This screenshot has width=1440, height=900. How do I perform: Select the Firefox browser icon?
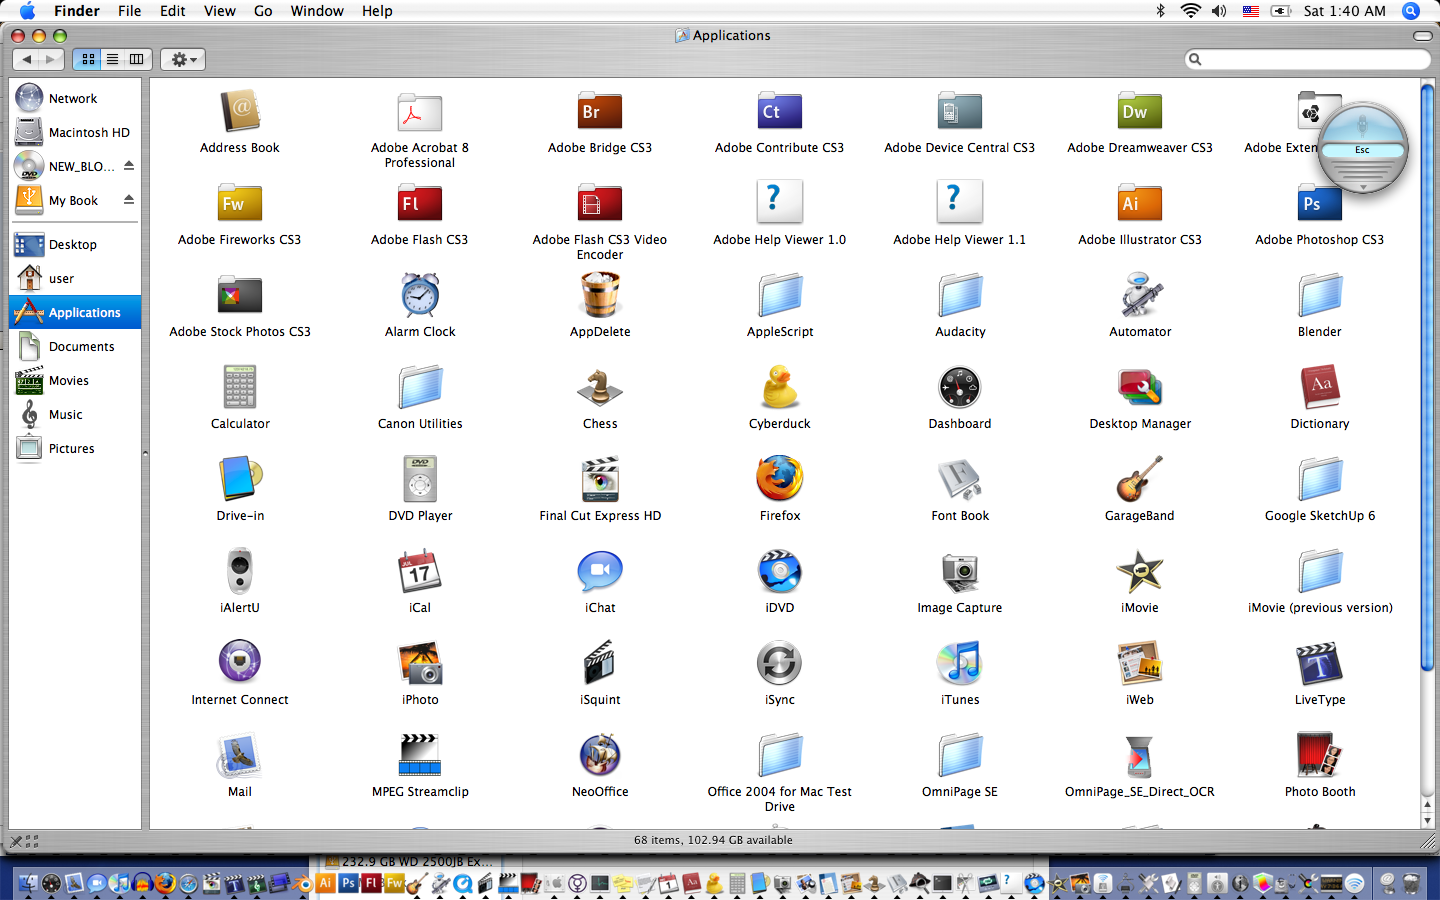point(780,480)
